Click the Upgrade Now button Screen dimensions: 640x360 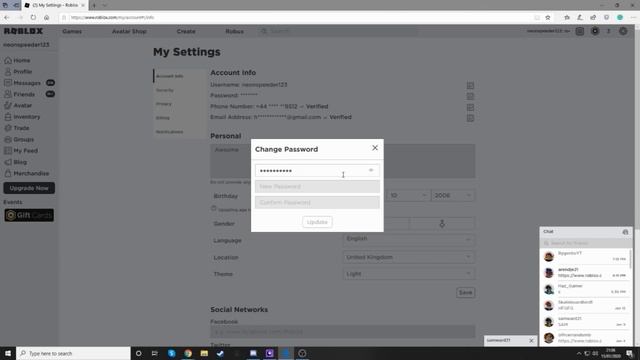point(29,188)
